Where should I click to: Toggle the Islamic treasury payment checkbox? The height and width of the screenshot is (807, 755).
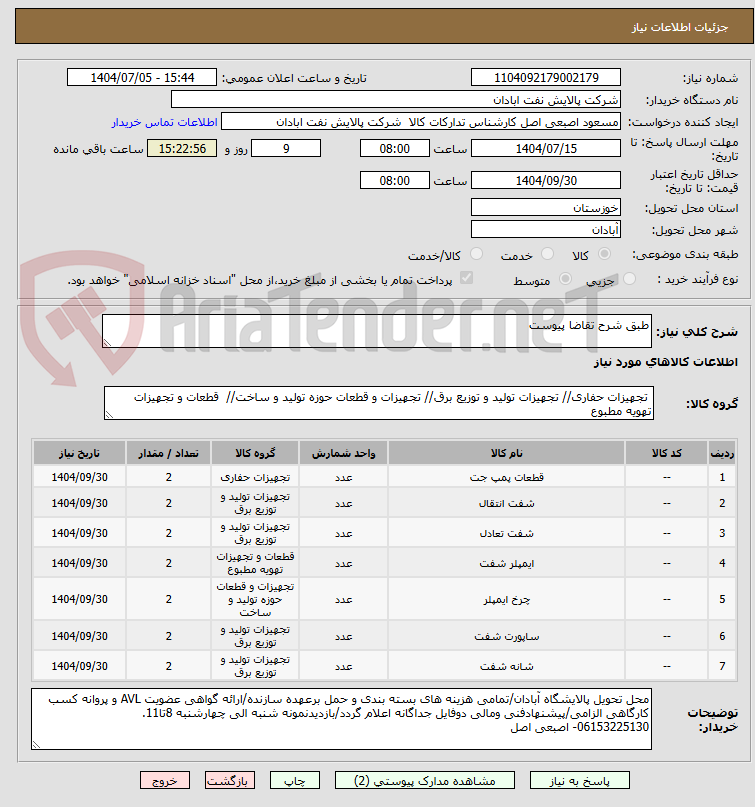pos(466,278)
